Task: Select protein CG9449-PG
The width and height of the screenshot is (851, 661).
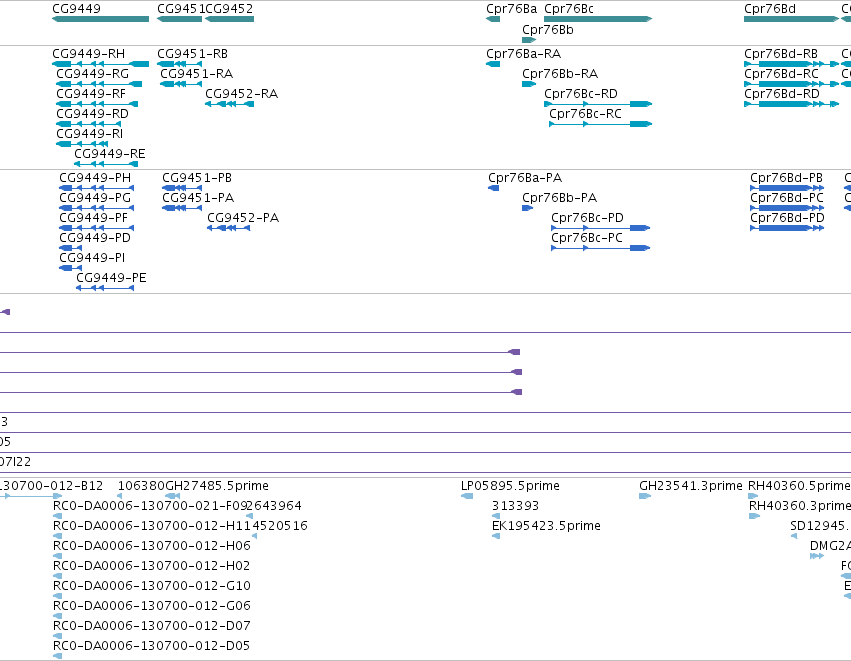Action: [95, 198]
